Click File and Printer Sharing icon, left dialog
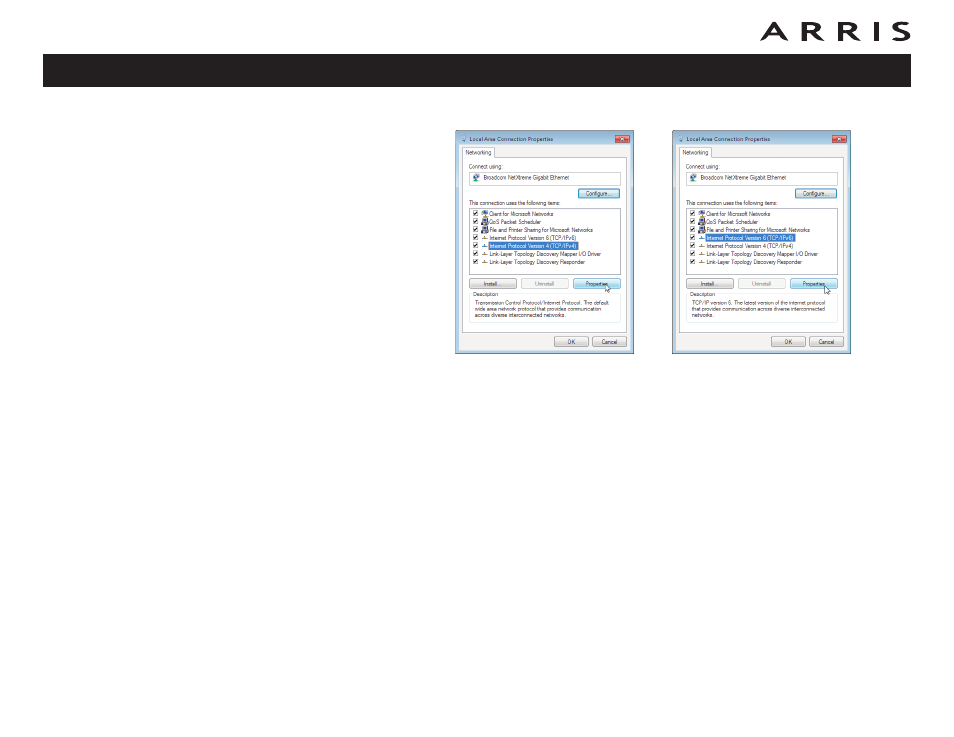954x737 pixels. (x=484, y=230)
